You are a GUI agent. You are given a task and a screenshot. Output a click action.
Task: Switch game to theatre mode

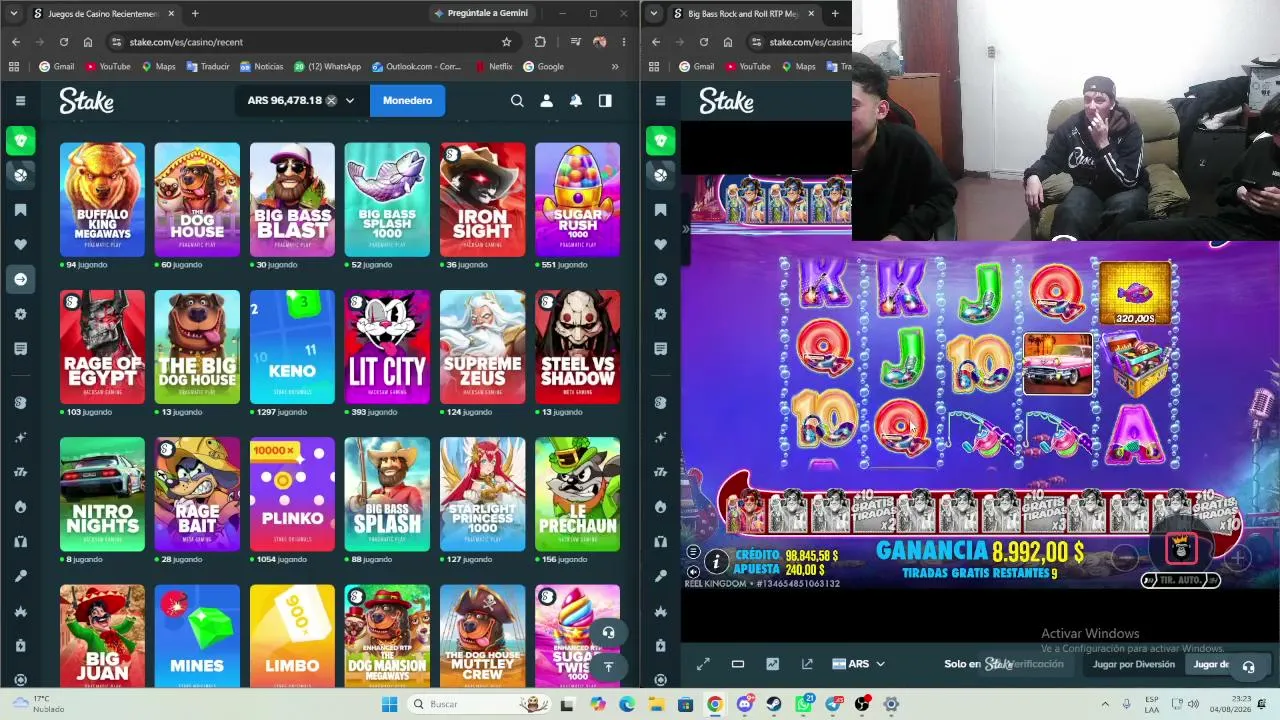pyautogui.click(x=738, y=664)
